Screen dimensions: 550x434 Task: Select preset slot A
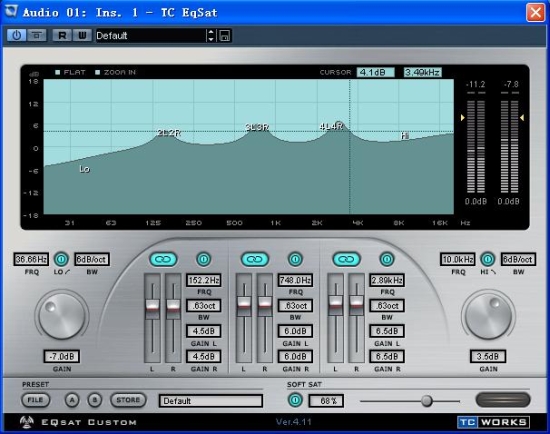point(72,400)
